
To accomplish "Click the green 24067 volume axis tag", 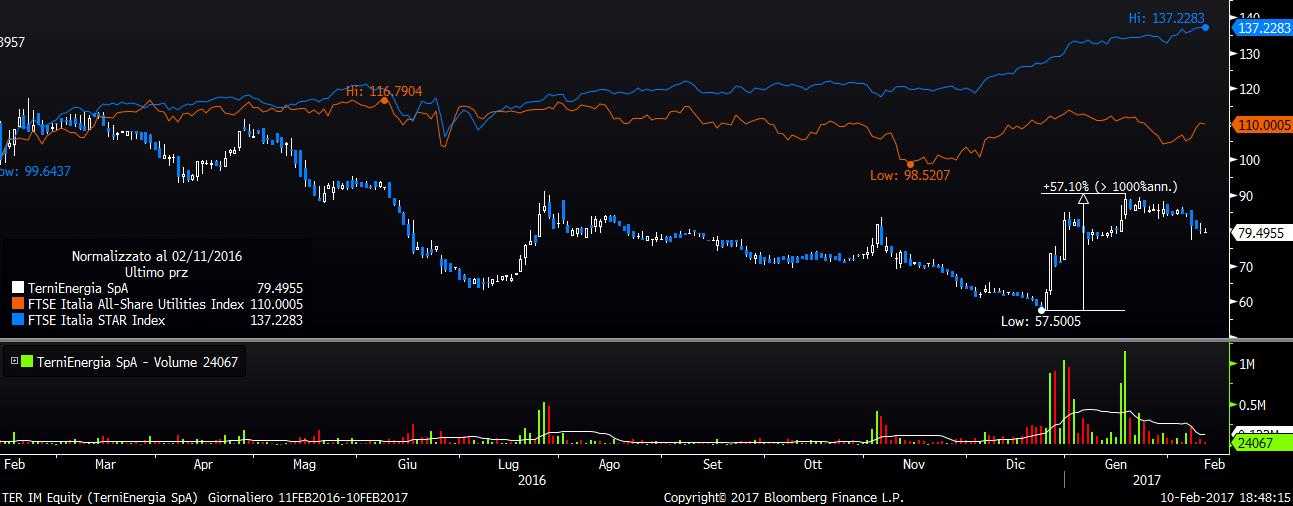I will (1255, 442).
